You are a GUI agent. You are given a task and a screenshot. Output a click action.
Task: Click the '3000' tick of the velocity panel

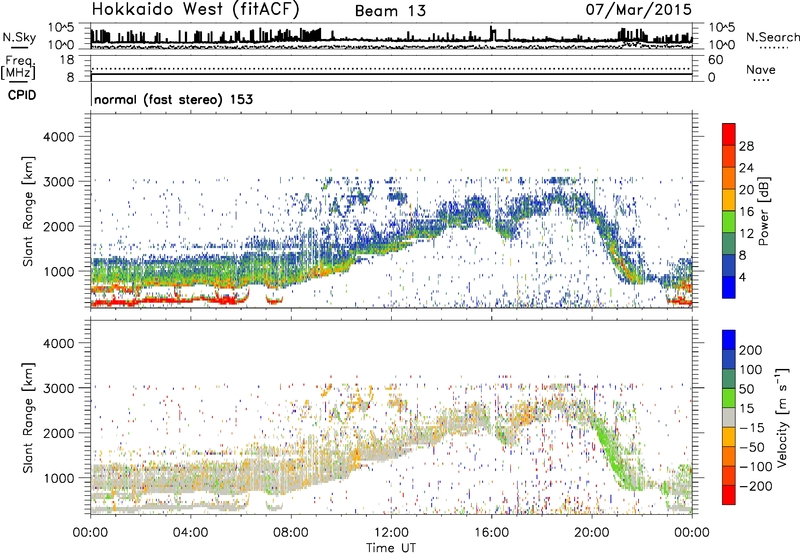pos(58,388)
